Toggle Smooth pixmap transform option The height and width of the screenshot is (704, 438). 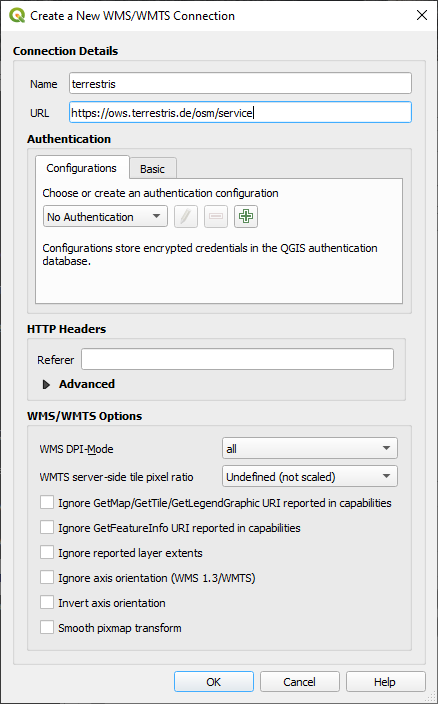[47, 628]
